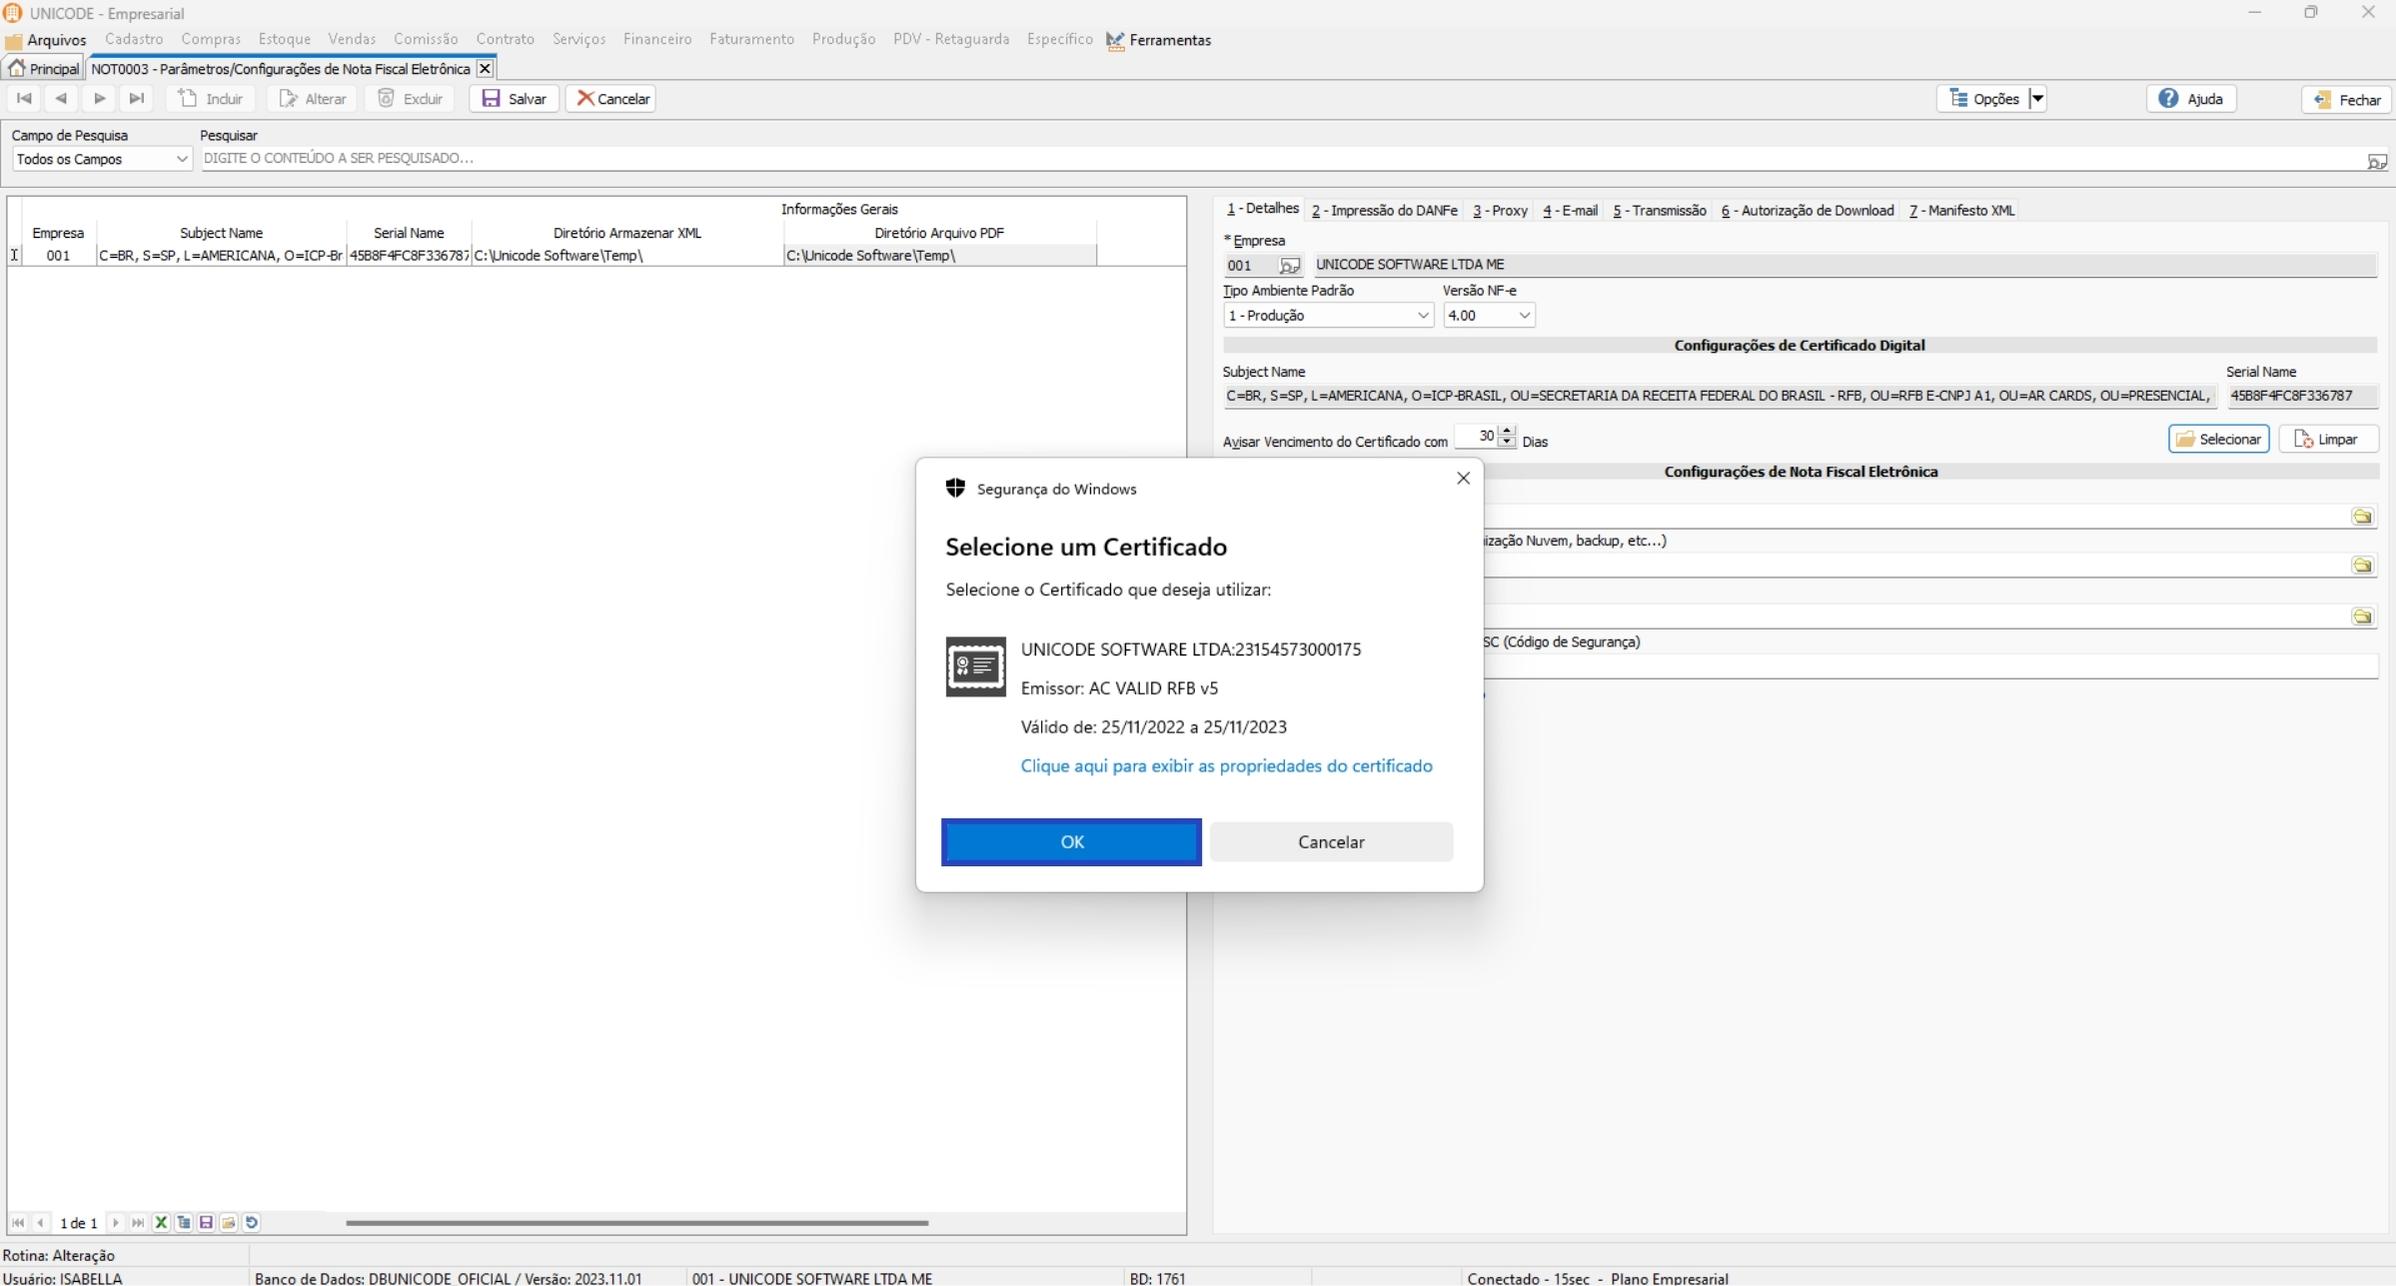2396x1286 pixels.
Task: Click the purple save-layout icon below the grid
Action: [206, 1222]
